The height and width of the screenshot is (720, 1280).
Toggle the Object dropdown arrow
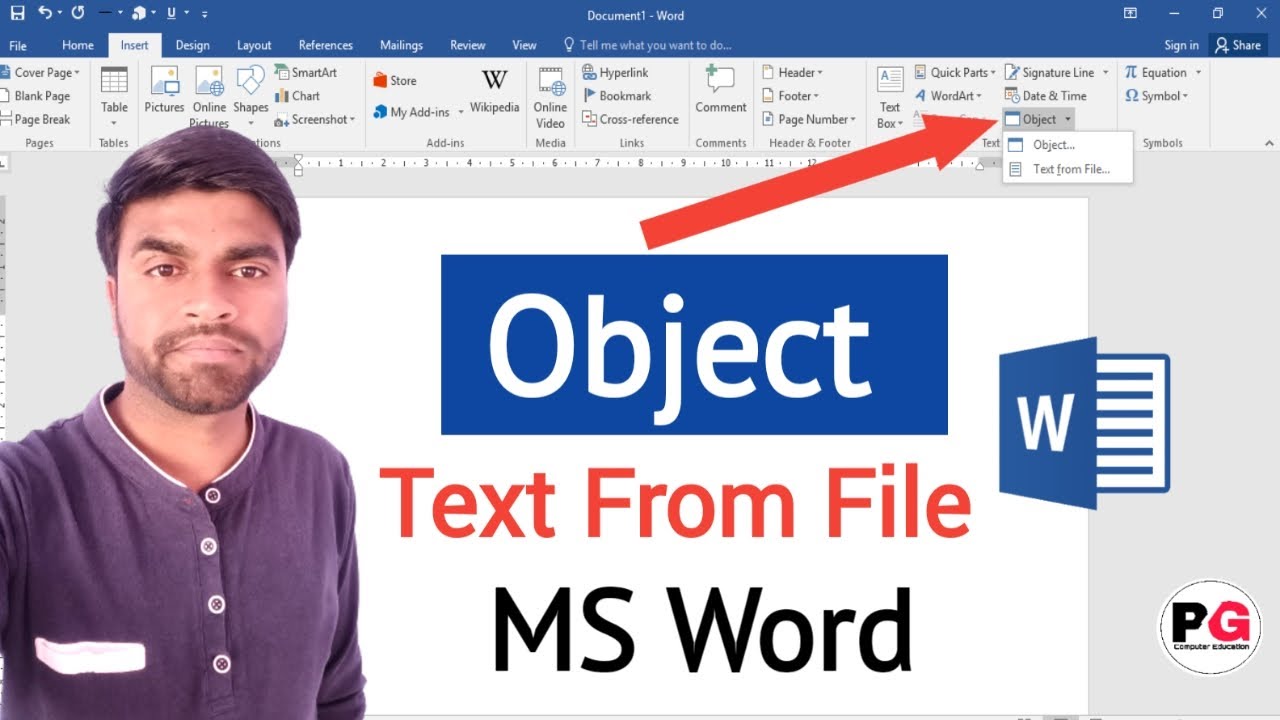(x=1068, y=119)
